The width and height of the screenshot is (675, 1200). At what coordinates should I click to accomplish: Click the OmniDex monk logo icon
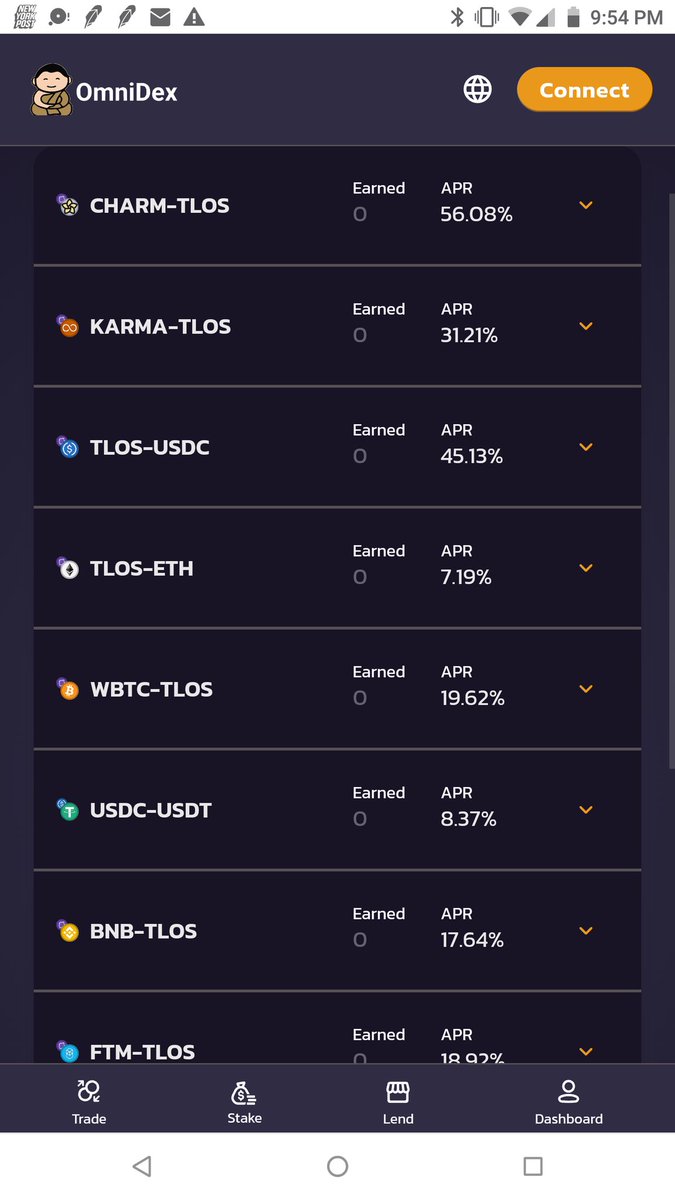[x=50, y=91]
